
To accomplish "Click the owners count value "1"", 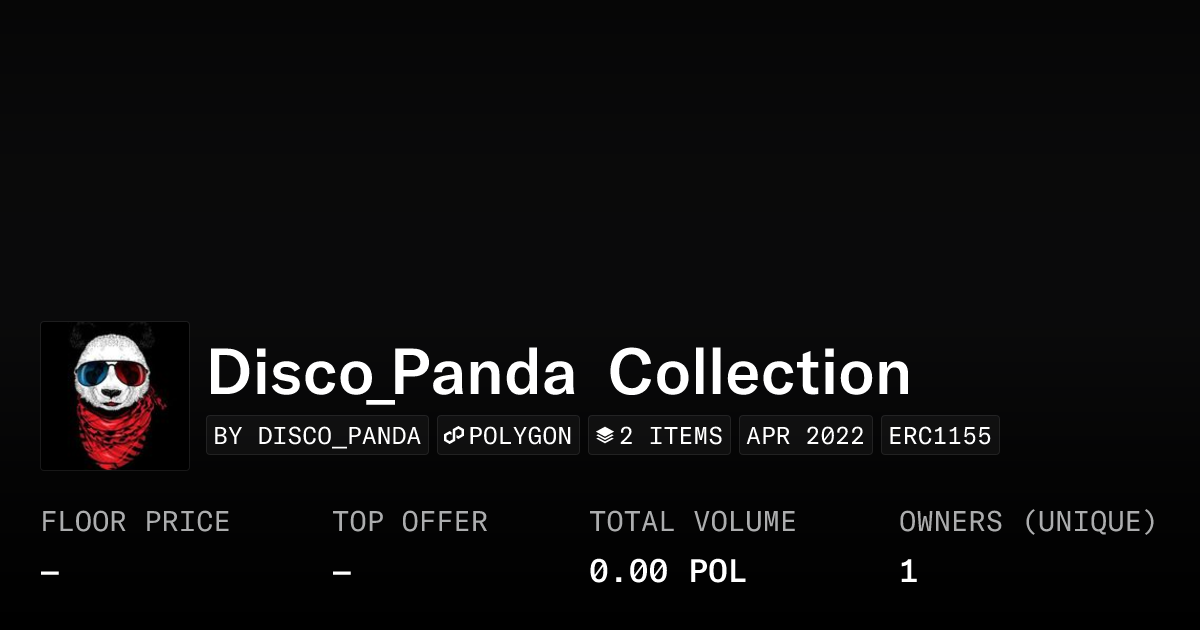I will click(x=908, y=572).
